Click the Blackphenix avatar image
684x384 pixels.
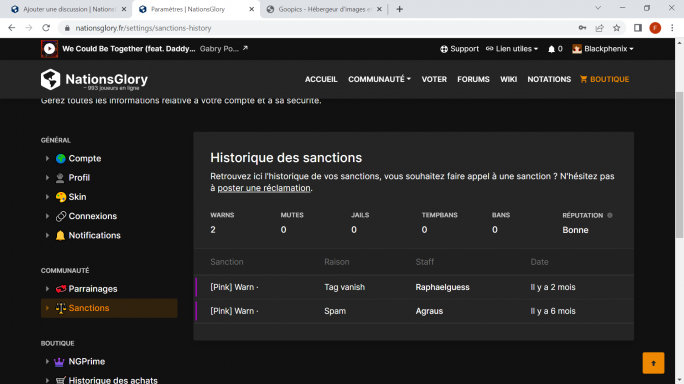click(x=577, y=49)
